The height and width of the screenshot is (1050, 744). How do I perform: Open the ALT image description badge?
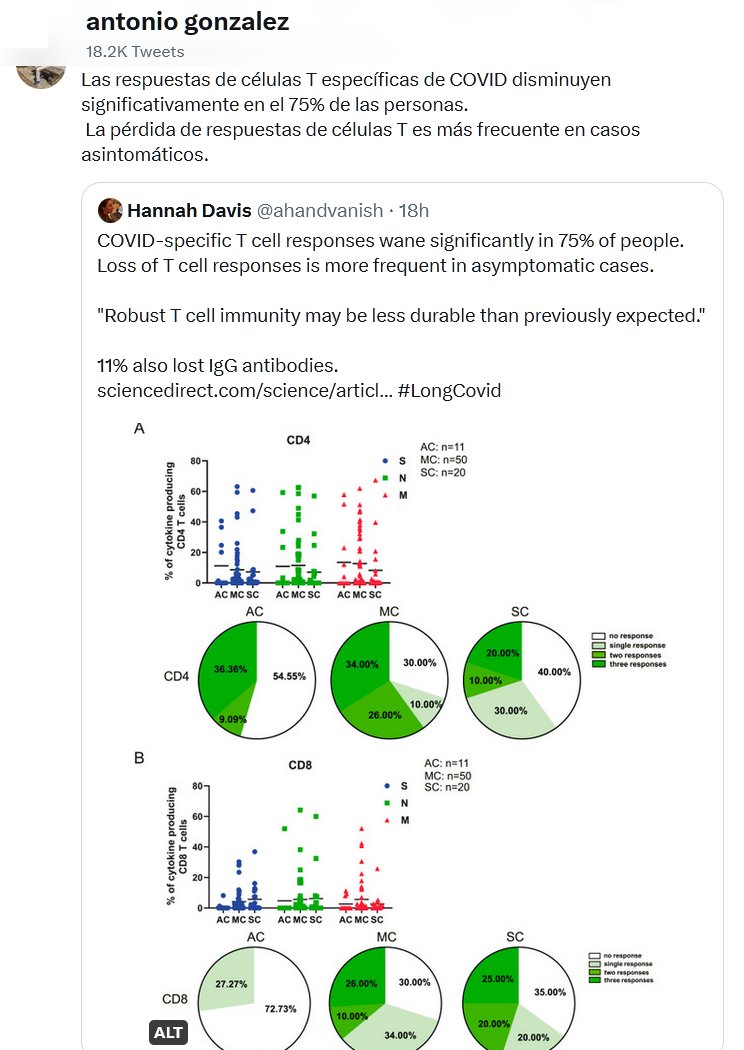pyautogui.click(x=165, y=1031)
